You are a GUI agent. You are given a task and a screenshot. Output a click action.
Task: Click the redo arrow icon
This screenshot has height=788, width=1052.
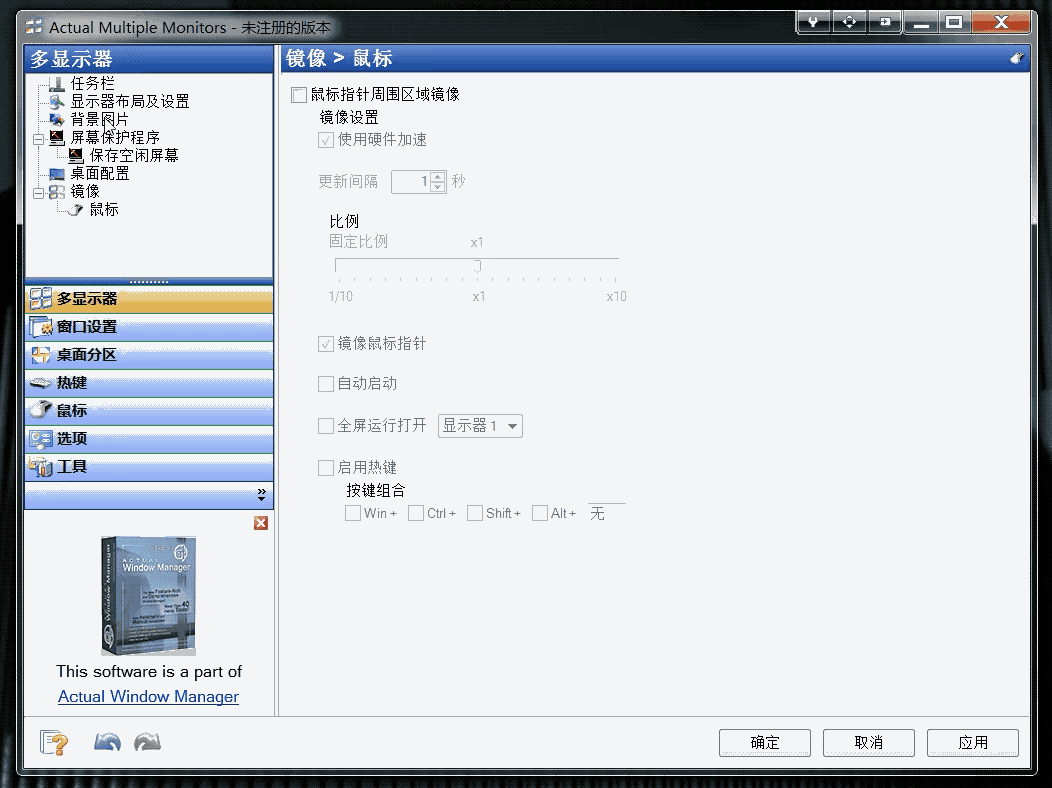148,742
